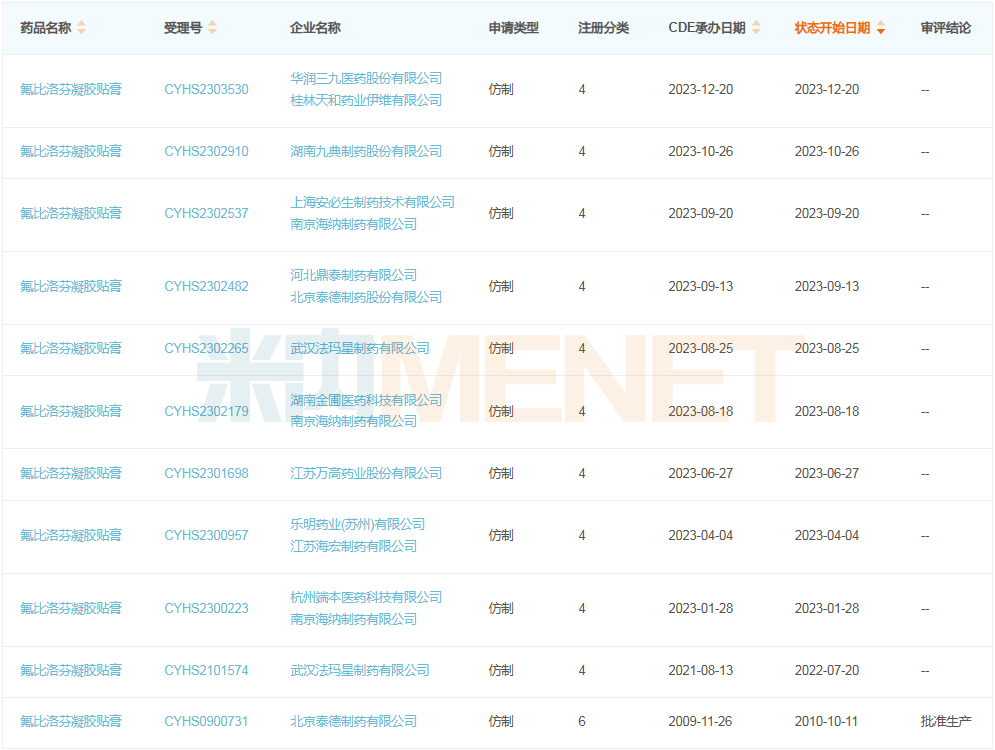
Task: Open company 上海安必生制药技术有限公司
Action: click(x=372, y=202)
